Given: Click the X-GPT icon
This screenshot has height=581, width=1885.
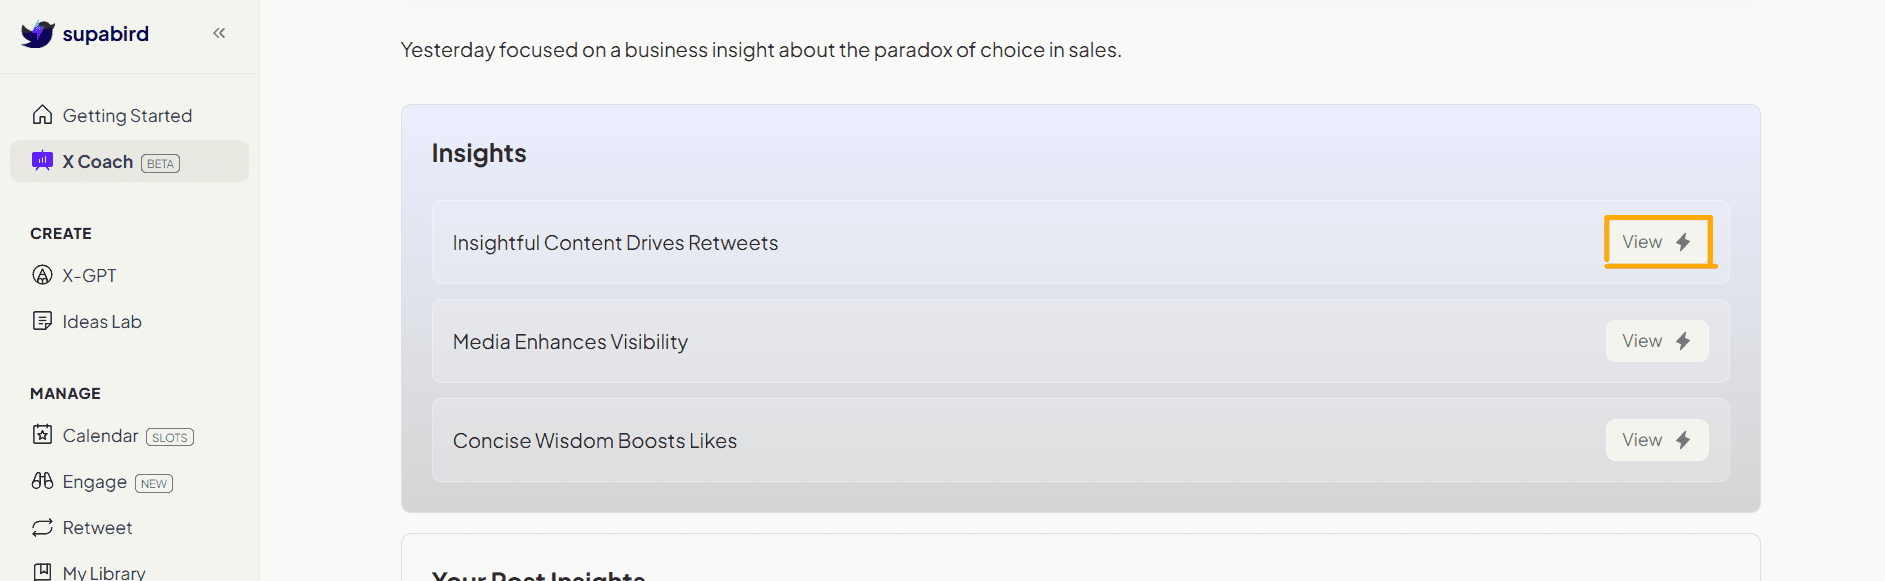Looking at the screenshot, I should [x=42, y=275].
